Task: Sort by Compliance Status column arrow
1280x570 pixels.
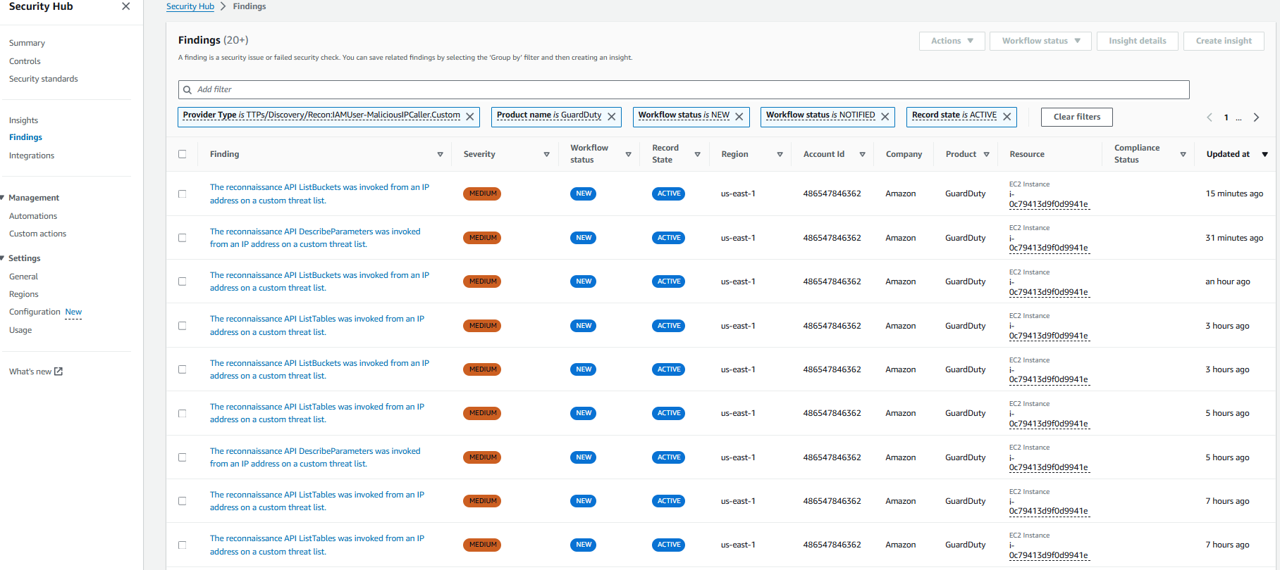Action: click(x=1183, y=154)
